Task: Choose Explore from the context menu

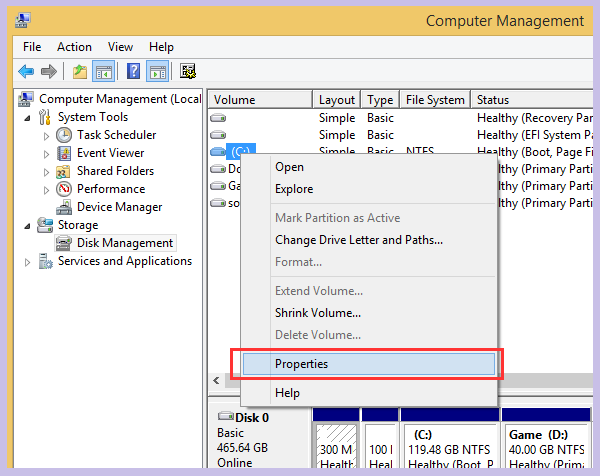Action: pyautogui.click(x=368, y=189)
